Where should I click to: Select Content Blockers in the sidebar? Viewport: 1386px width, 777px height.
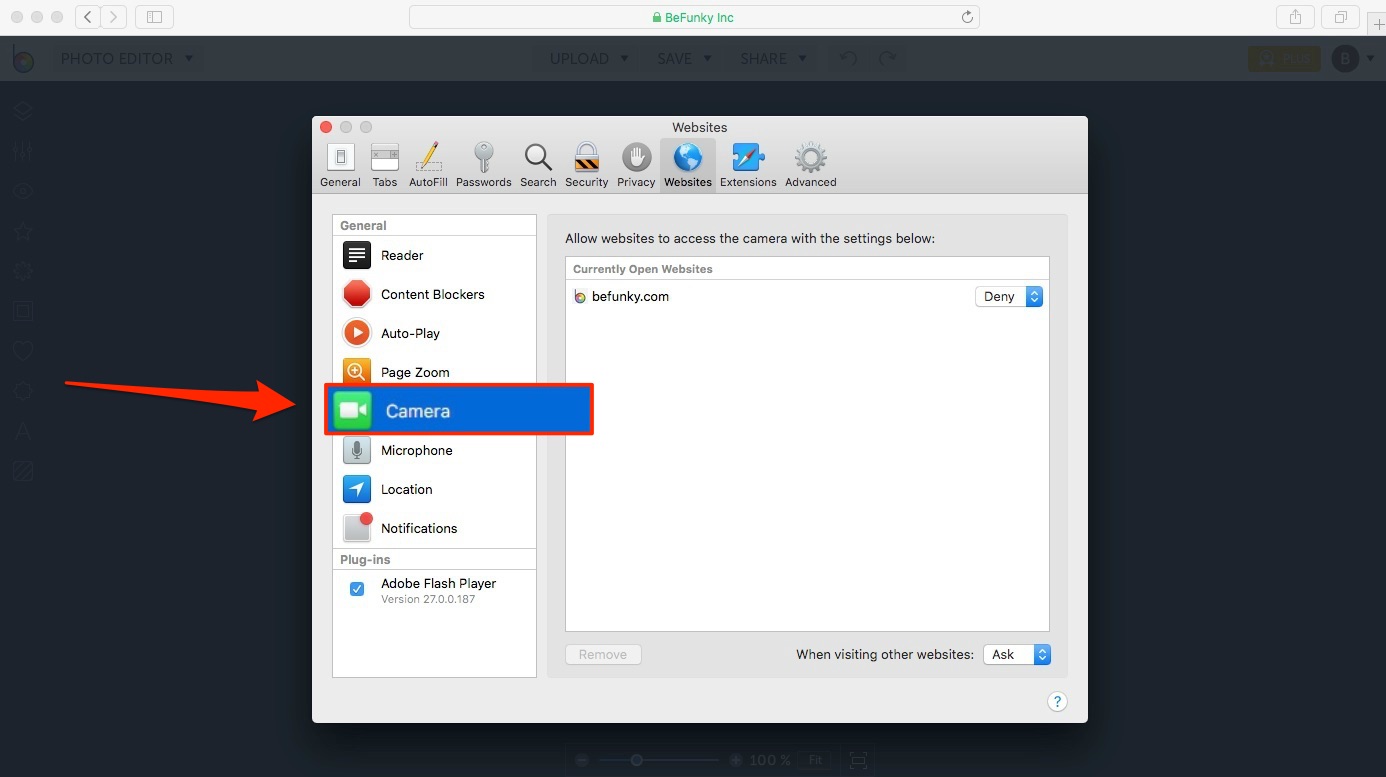click(435, 294)
